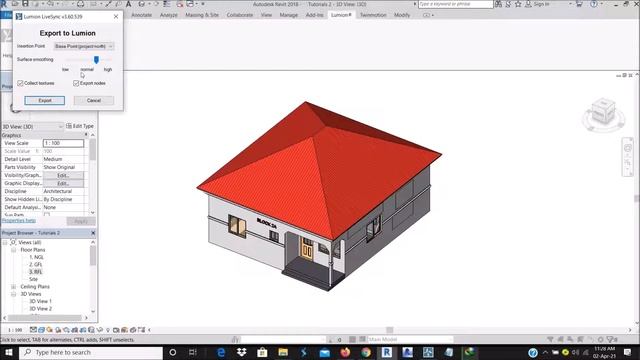The image size is (640, 360).
Task: Click the Edit Type button
Action: [x=80, y=126]
